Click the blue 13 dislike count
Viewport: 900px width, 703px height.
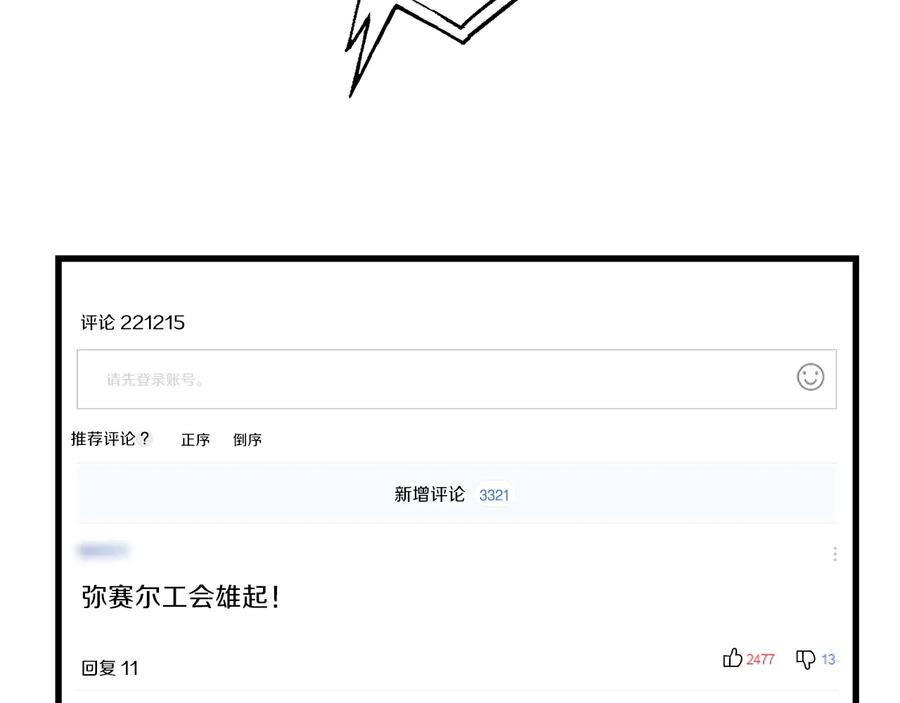[828, 659]
